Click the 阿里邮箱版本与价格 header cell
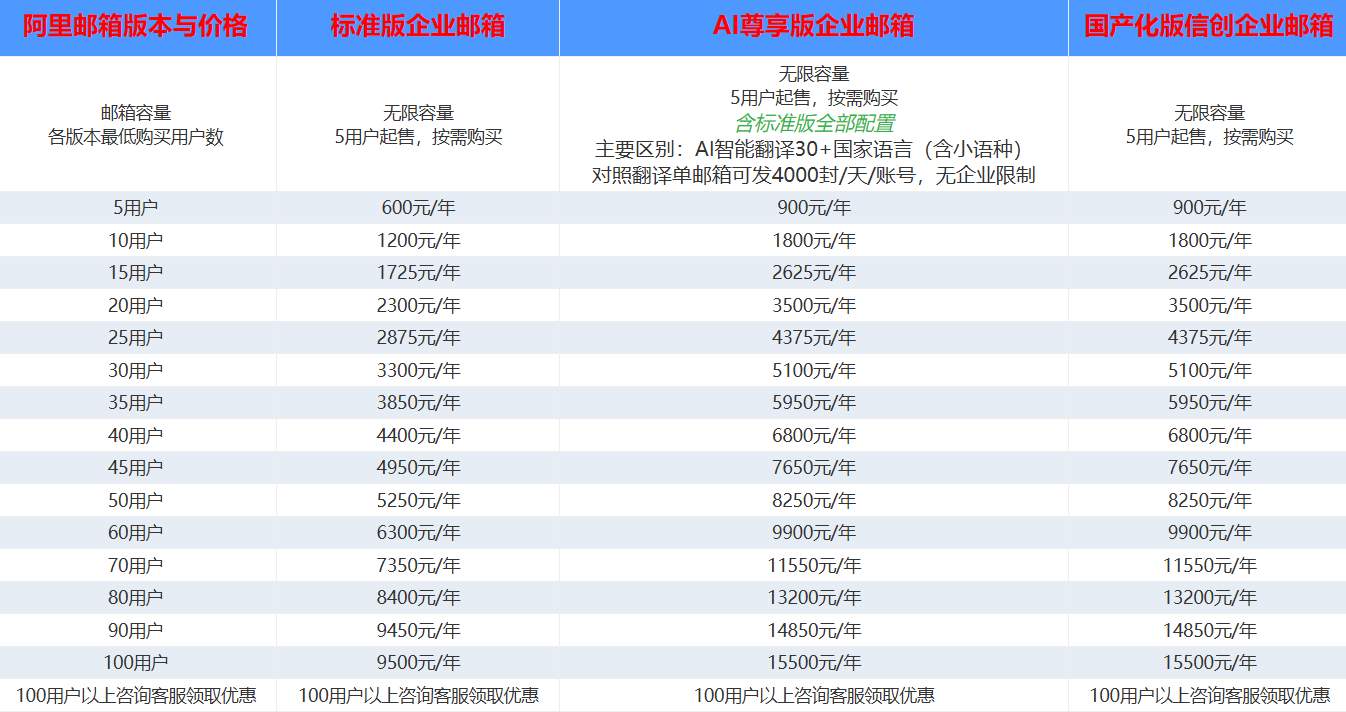Image resolution: width=1346 pixels, height=712 pixels. [x=135, y=27]
